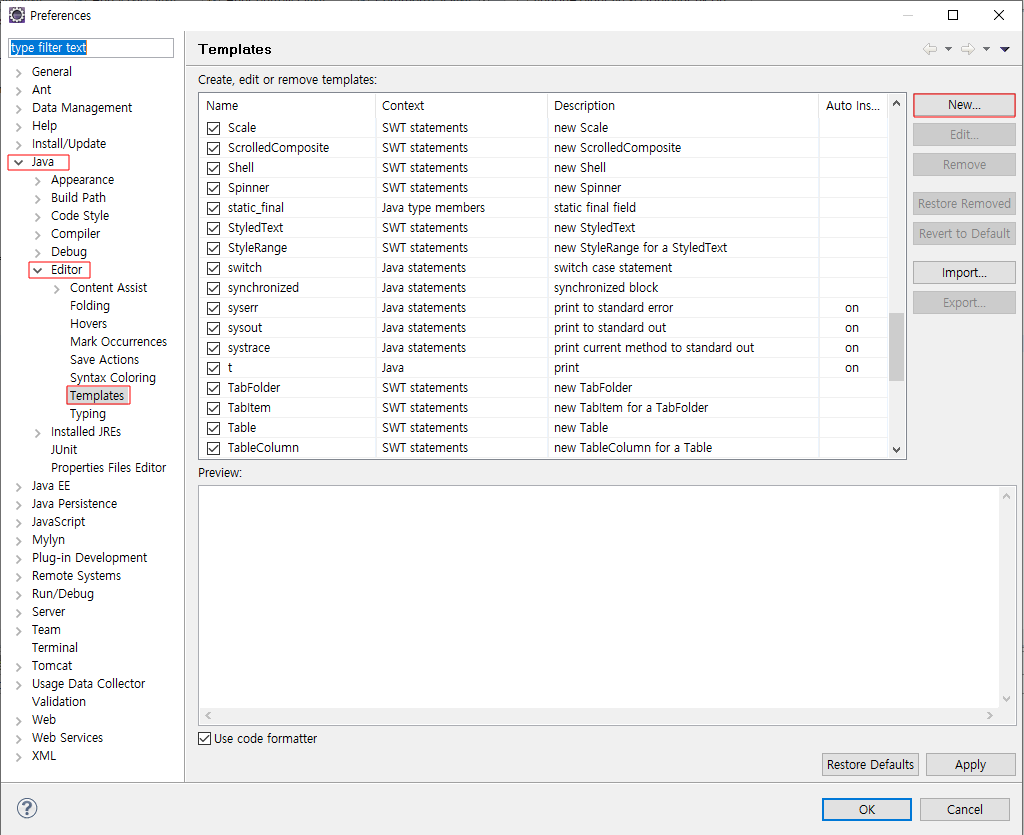
Task: Open the help question mark icon
Action: tap(27, 808)
